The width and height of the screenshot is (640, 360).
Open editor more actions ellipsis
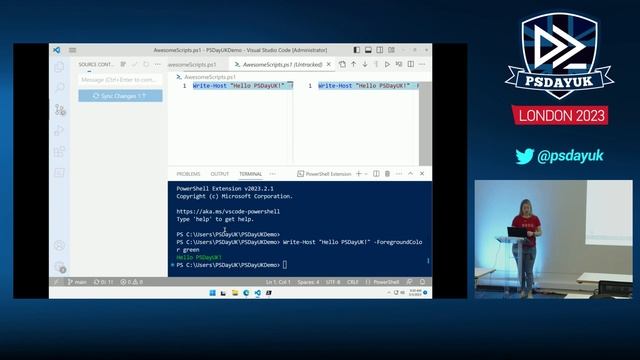[422, 64]
